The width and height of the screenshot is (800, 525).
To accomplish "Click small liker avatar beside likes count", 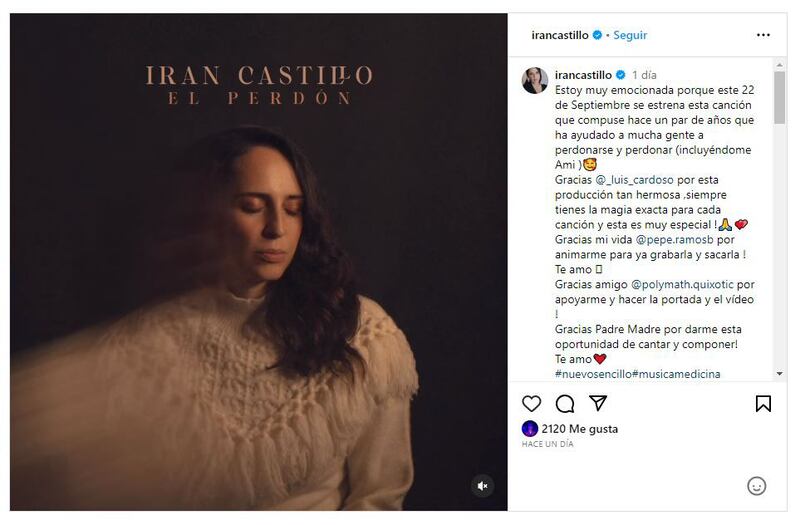I will click(530, 429).
